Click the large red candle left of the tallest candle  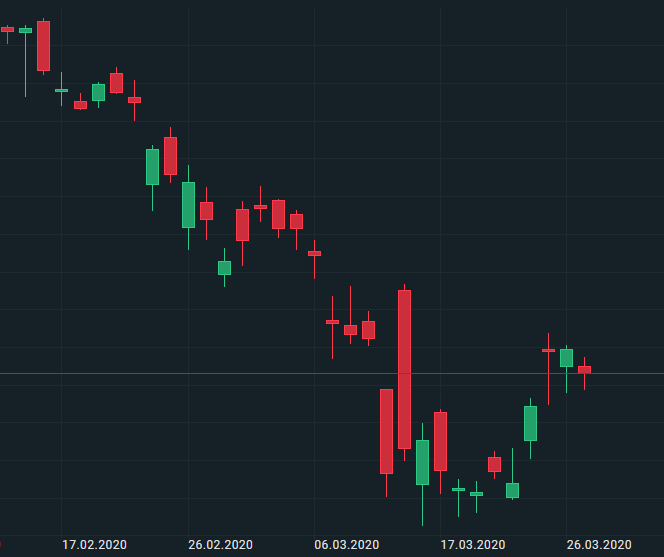386,431
